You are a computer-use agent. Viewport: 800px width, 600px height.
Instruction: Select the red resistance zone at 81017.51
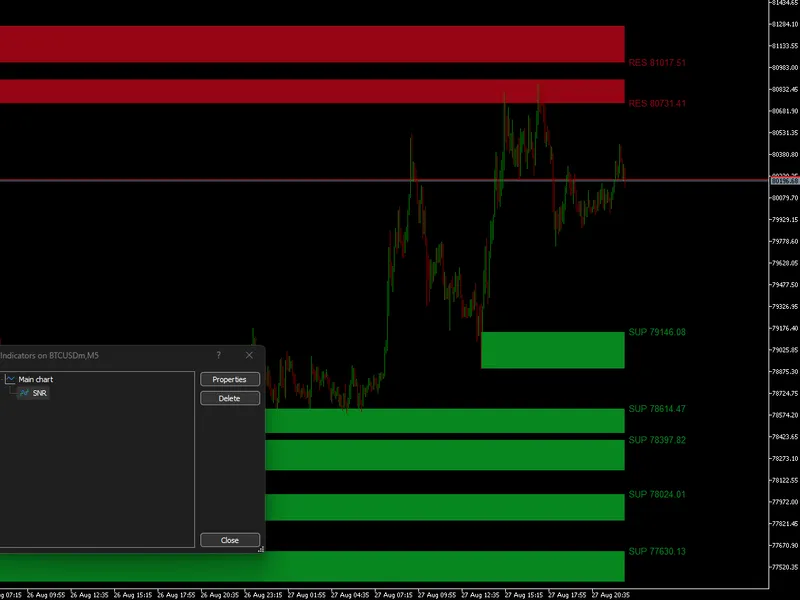tap(312, 44)
